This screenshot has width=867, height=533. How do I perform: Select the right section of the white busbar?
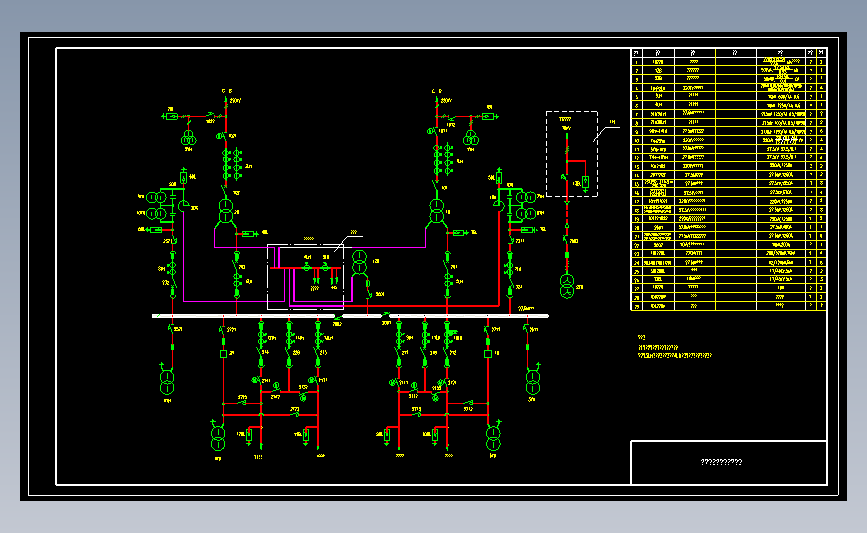[x=469, y=316]
